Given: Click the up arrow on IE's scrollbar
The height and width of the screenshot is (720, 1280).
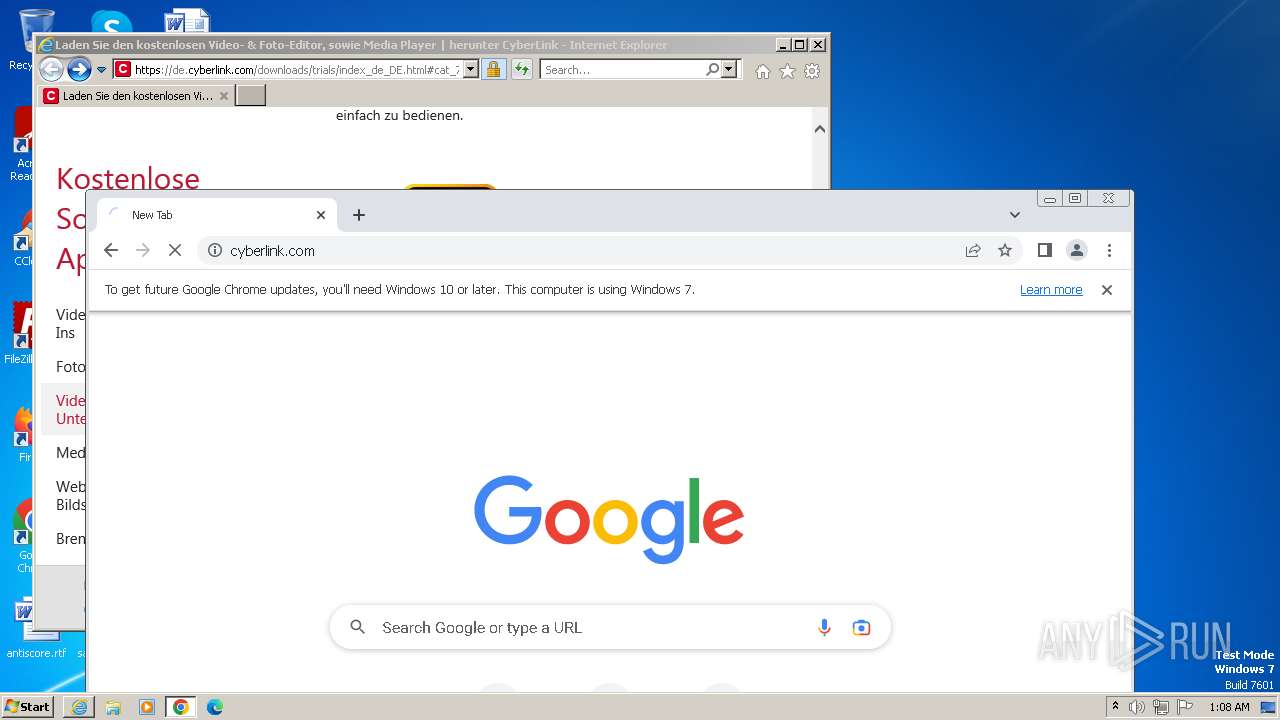Looking at the screenshot, I should click(820, 128).
